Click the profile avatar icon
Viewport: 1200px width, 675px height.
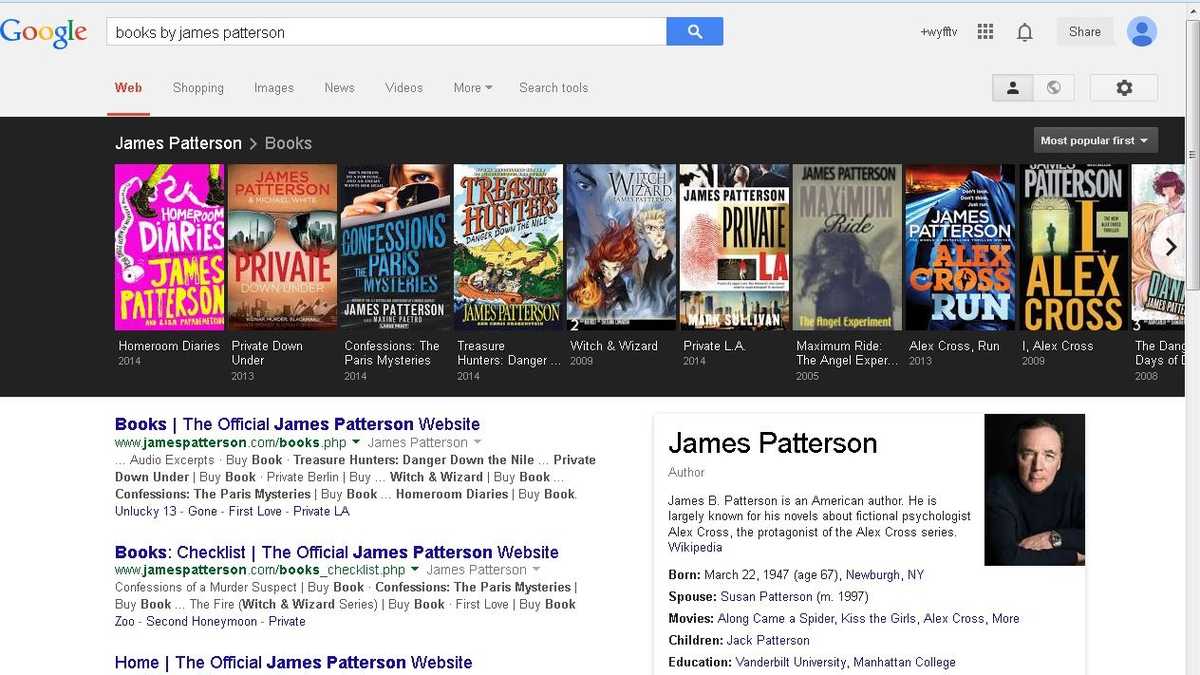point(1142,31)
